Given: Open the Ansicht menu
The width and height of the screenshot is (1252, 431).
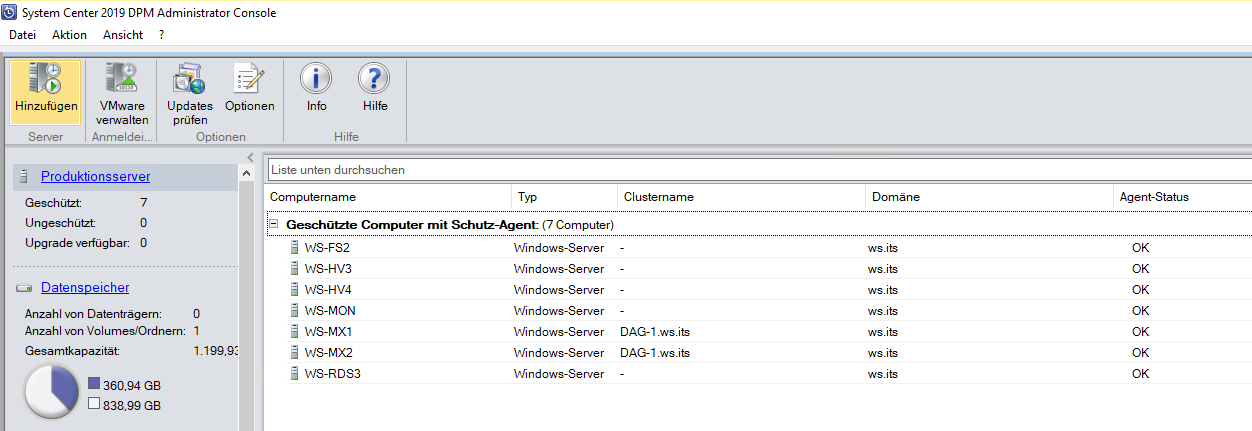Looking at the screenshot, I should coord(123,34).
